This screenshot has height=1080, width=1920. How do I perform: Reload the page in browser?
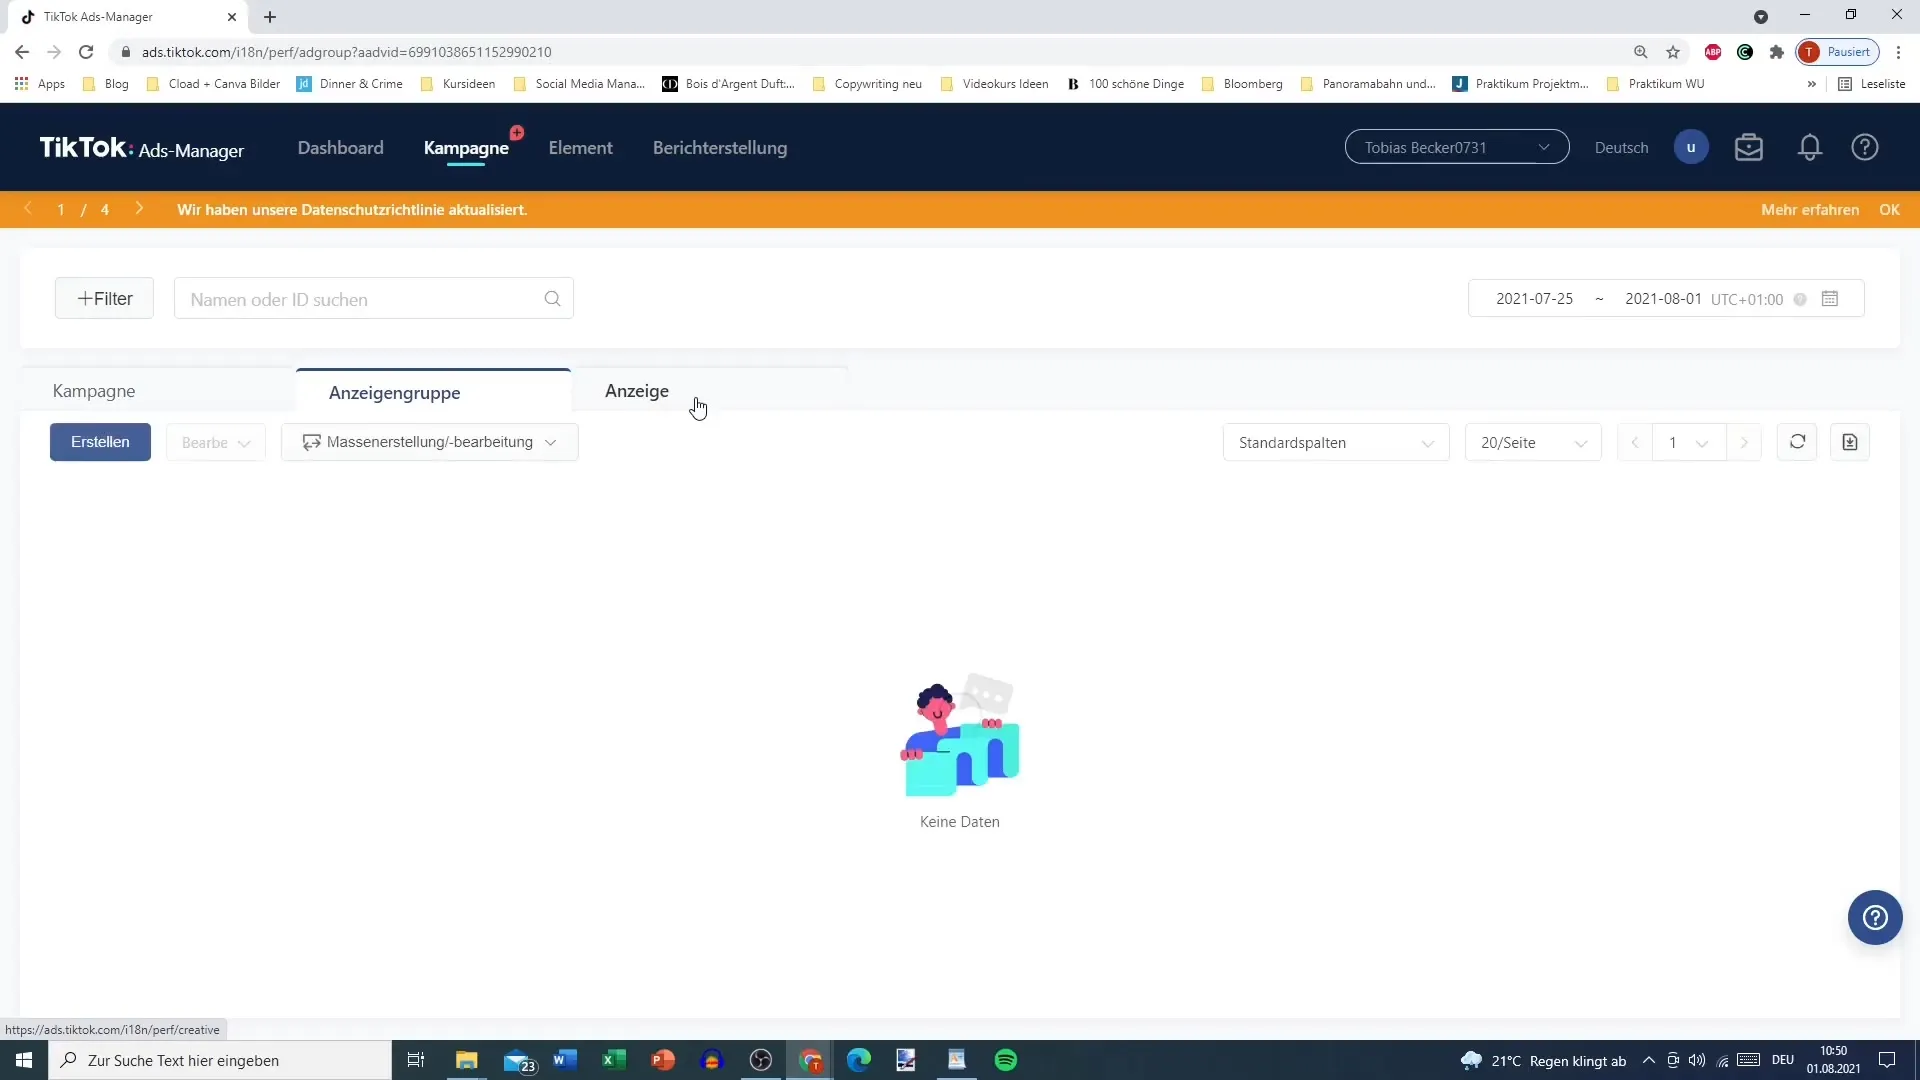(x=86, y=52)
